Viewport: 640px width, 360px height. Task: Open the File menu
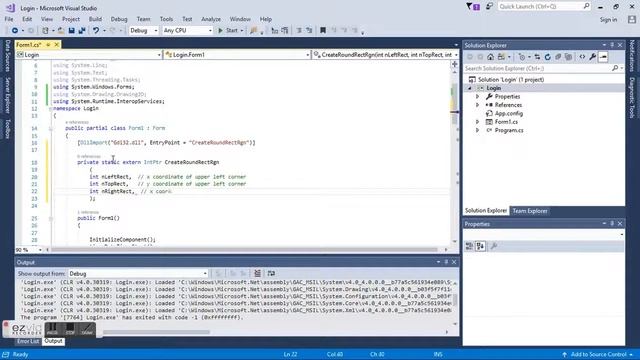click(9, 19)
